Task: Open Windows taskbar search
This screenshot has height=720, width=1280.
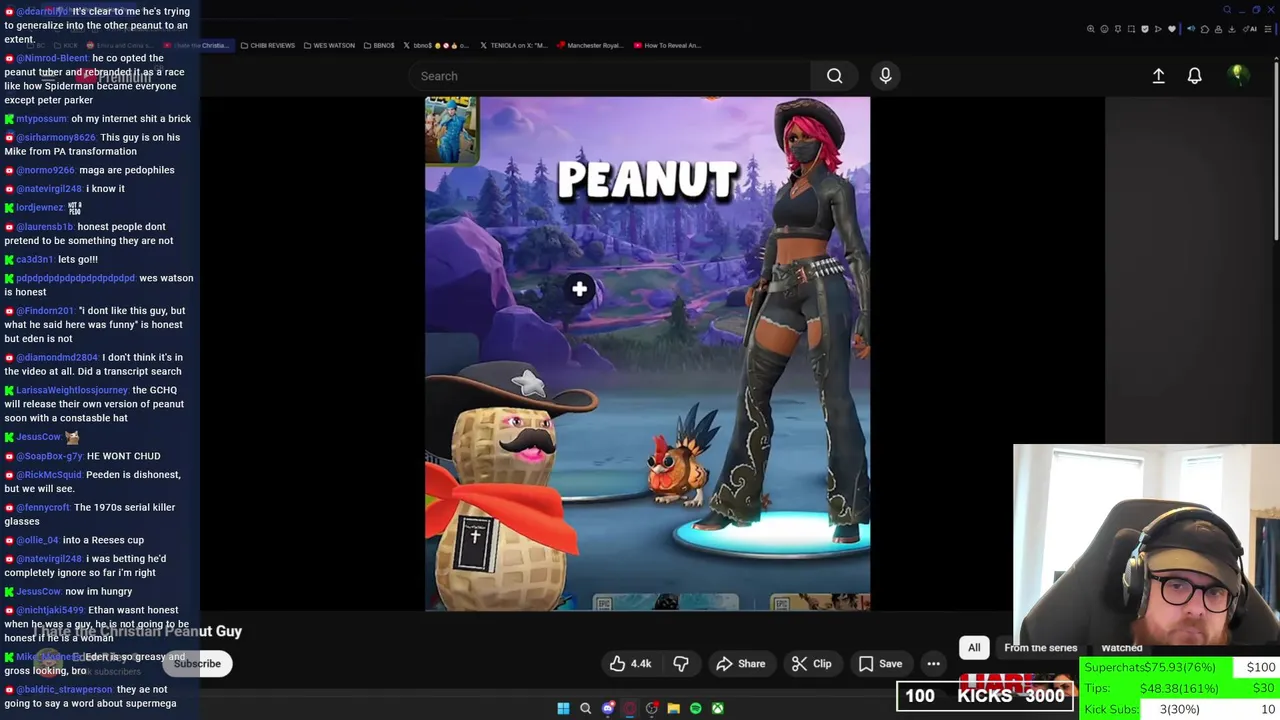Action: coord(586,708)
